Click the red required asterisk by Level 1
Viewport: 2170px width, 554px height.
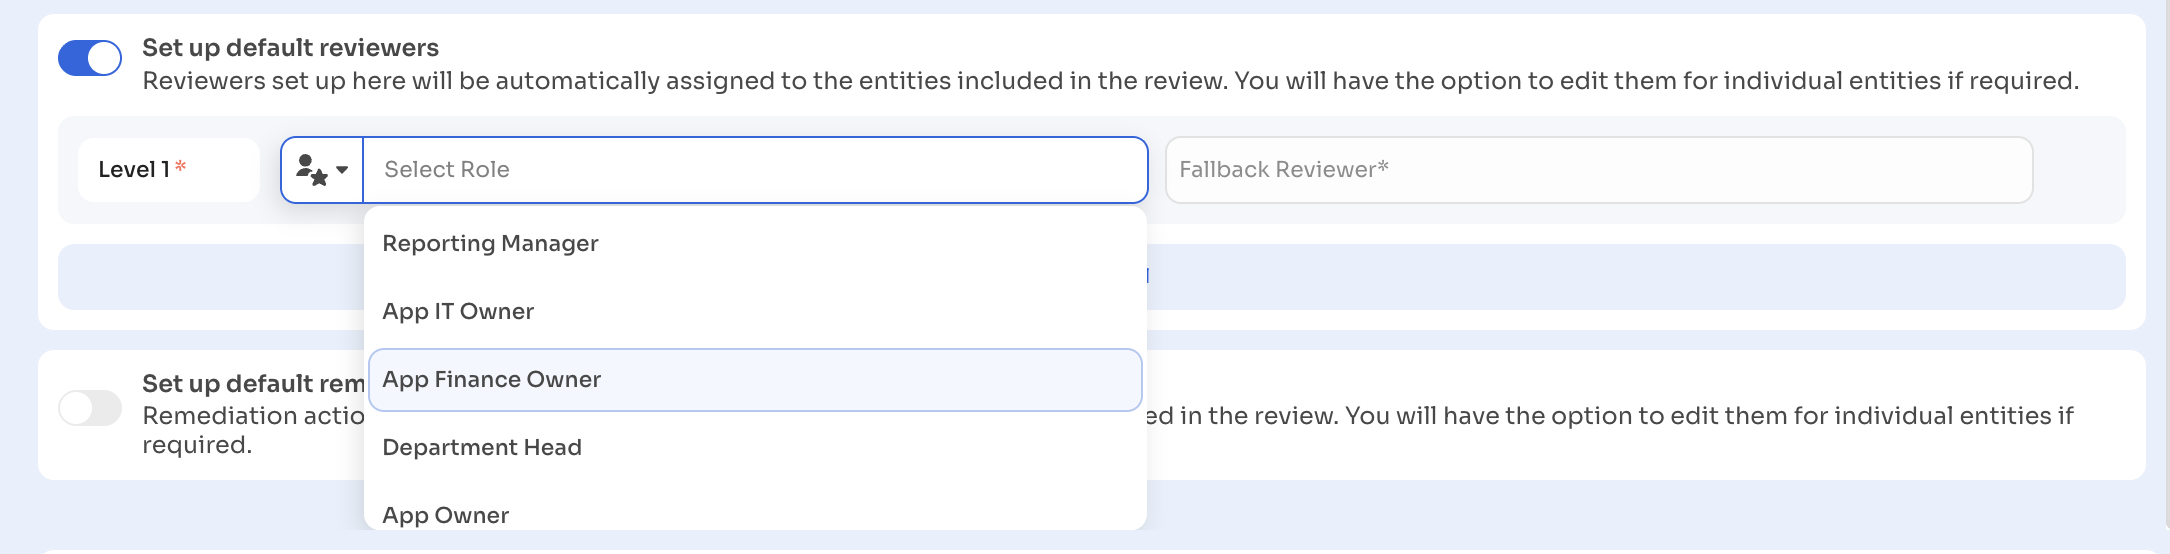[181, 166]
